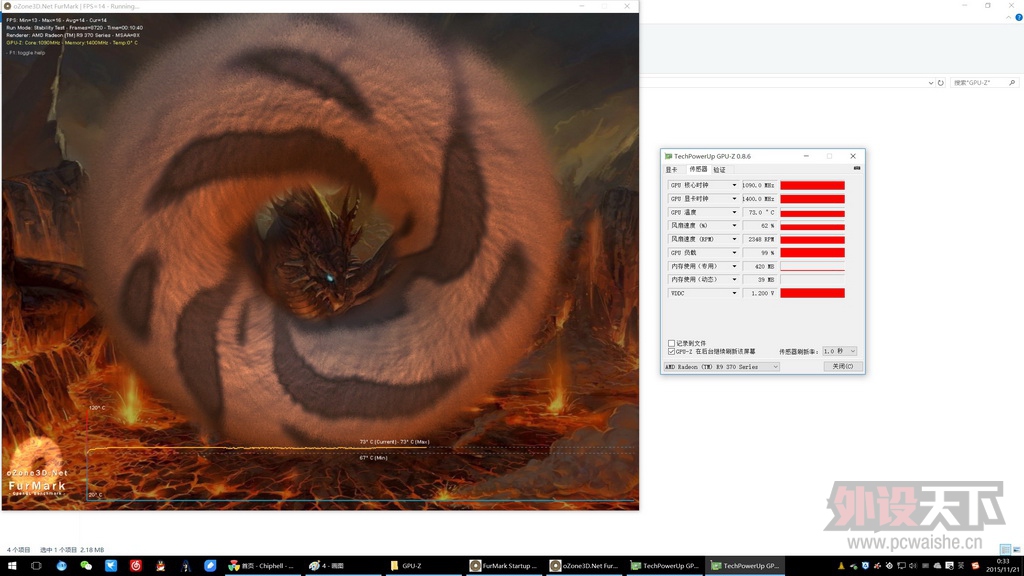Open WeChat from the taskbar
This screenshot has height=576, width=1024.
pos(86,566)
